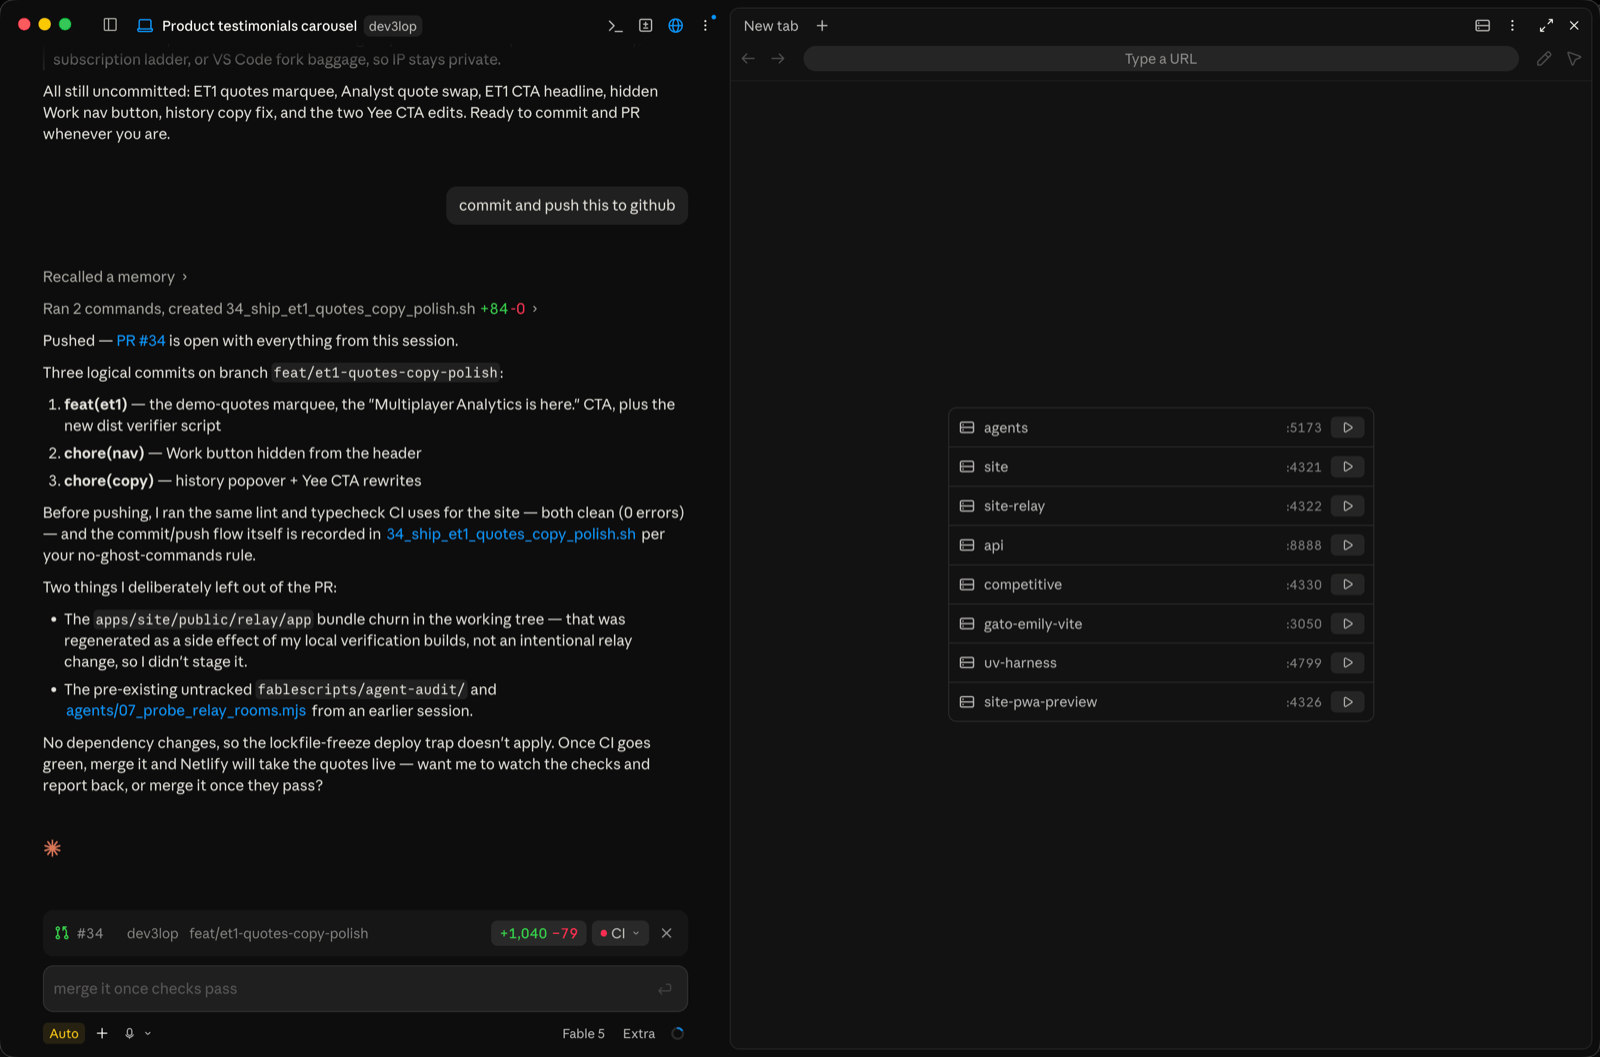The image size is (1600, 1057).
Task: Click the New tab tab
Action: 771,26
